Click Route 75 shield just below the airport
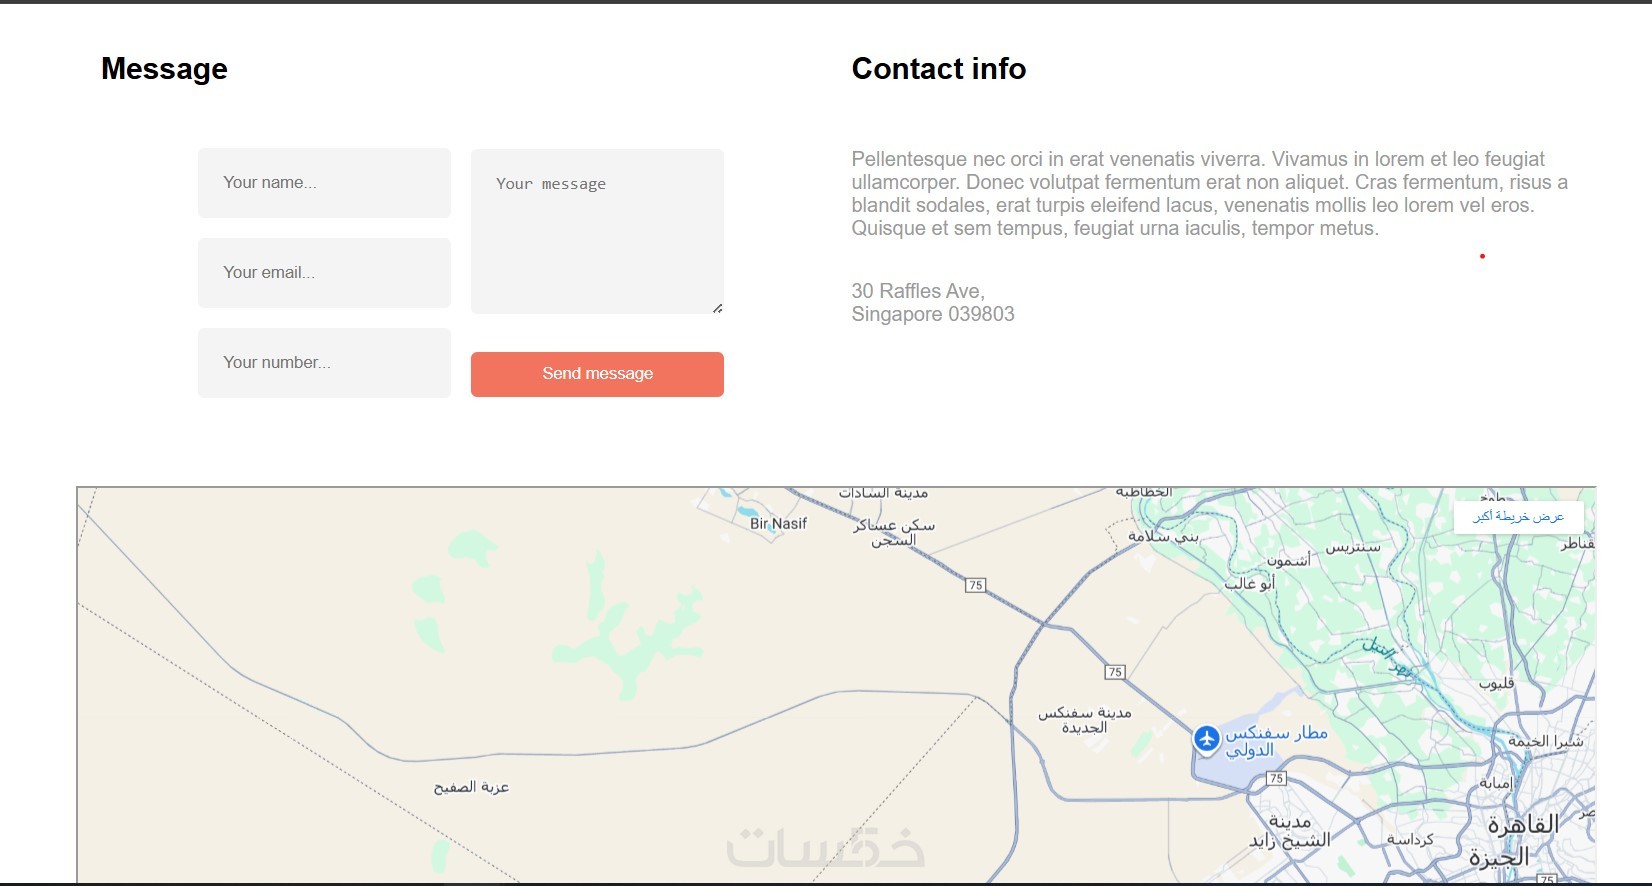 pos(1276,778)
